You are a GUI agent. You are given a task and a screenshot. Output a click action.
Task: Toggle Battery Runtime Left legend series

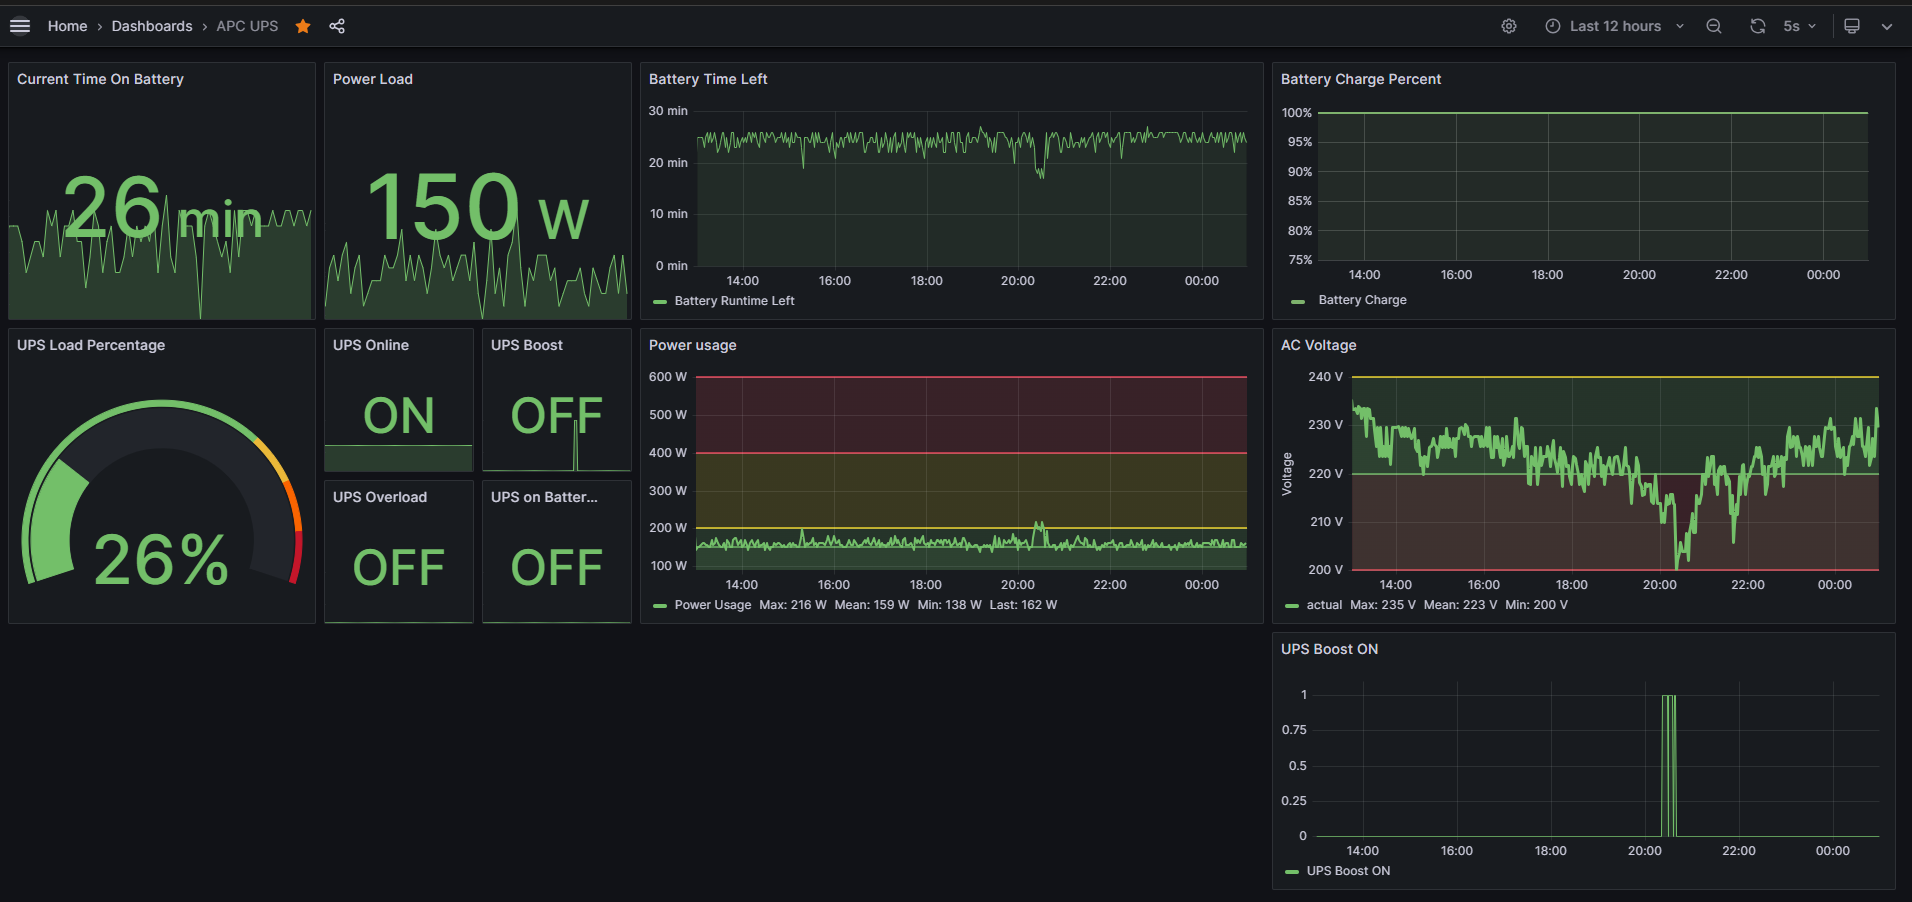coord(734,301)
